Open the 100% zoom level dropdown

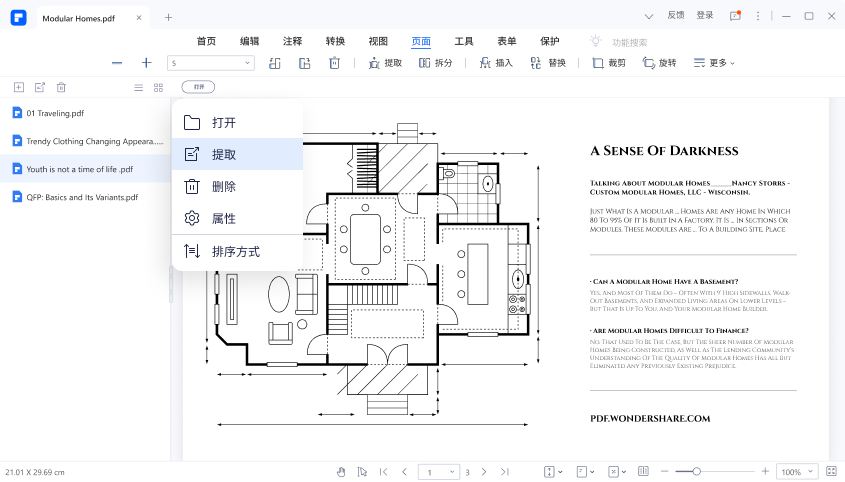click(x=797, y=471)
